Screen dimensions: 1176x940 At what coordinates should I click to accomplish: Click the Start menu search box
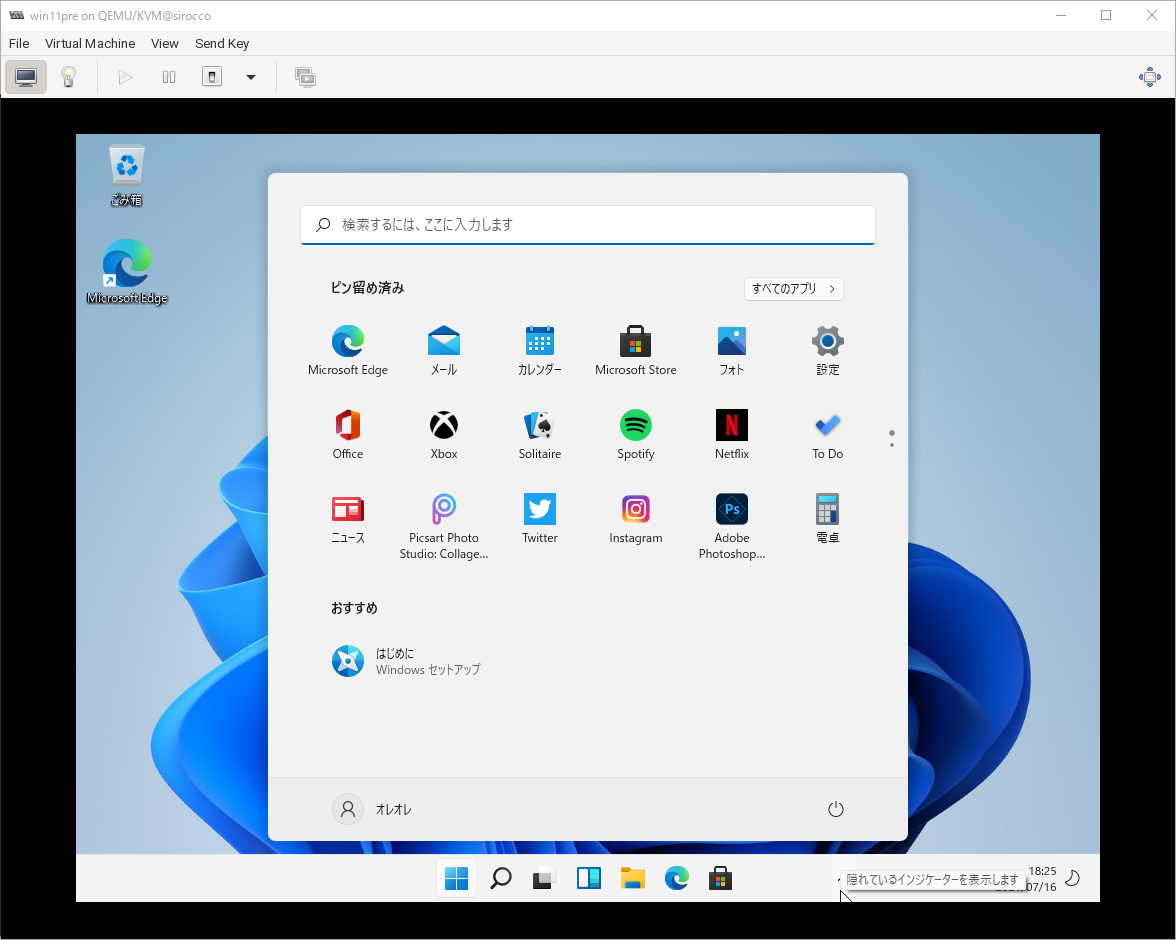588,224
